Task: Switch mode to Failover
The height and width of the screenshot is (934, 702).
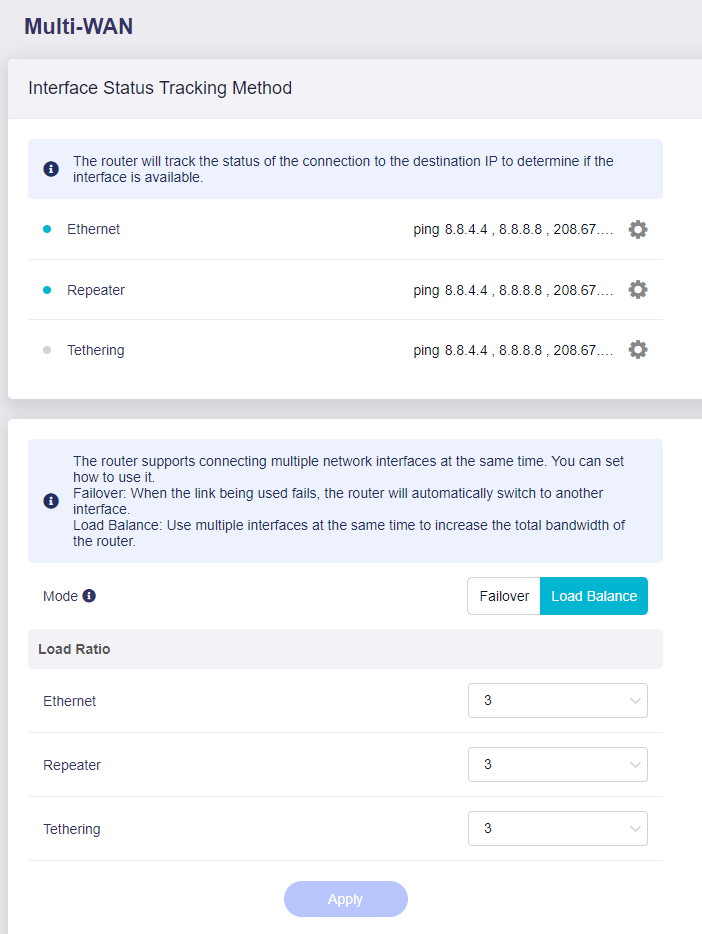Action: click(503, 595)
